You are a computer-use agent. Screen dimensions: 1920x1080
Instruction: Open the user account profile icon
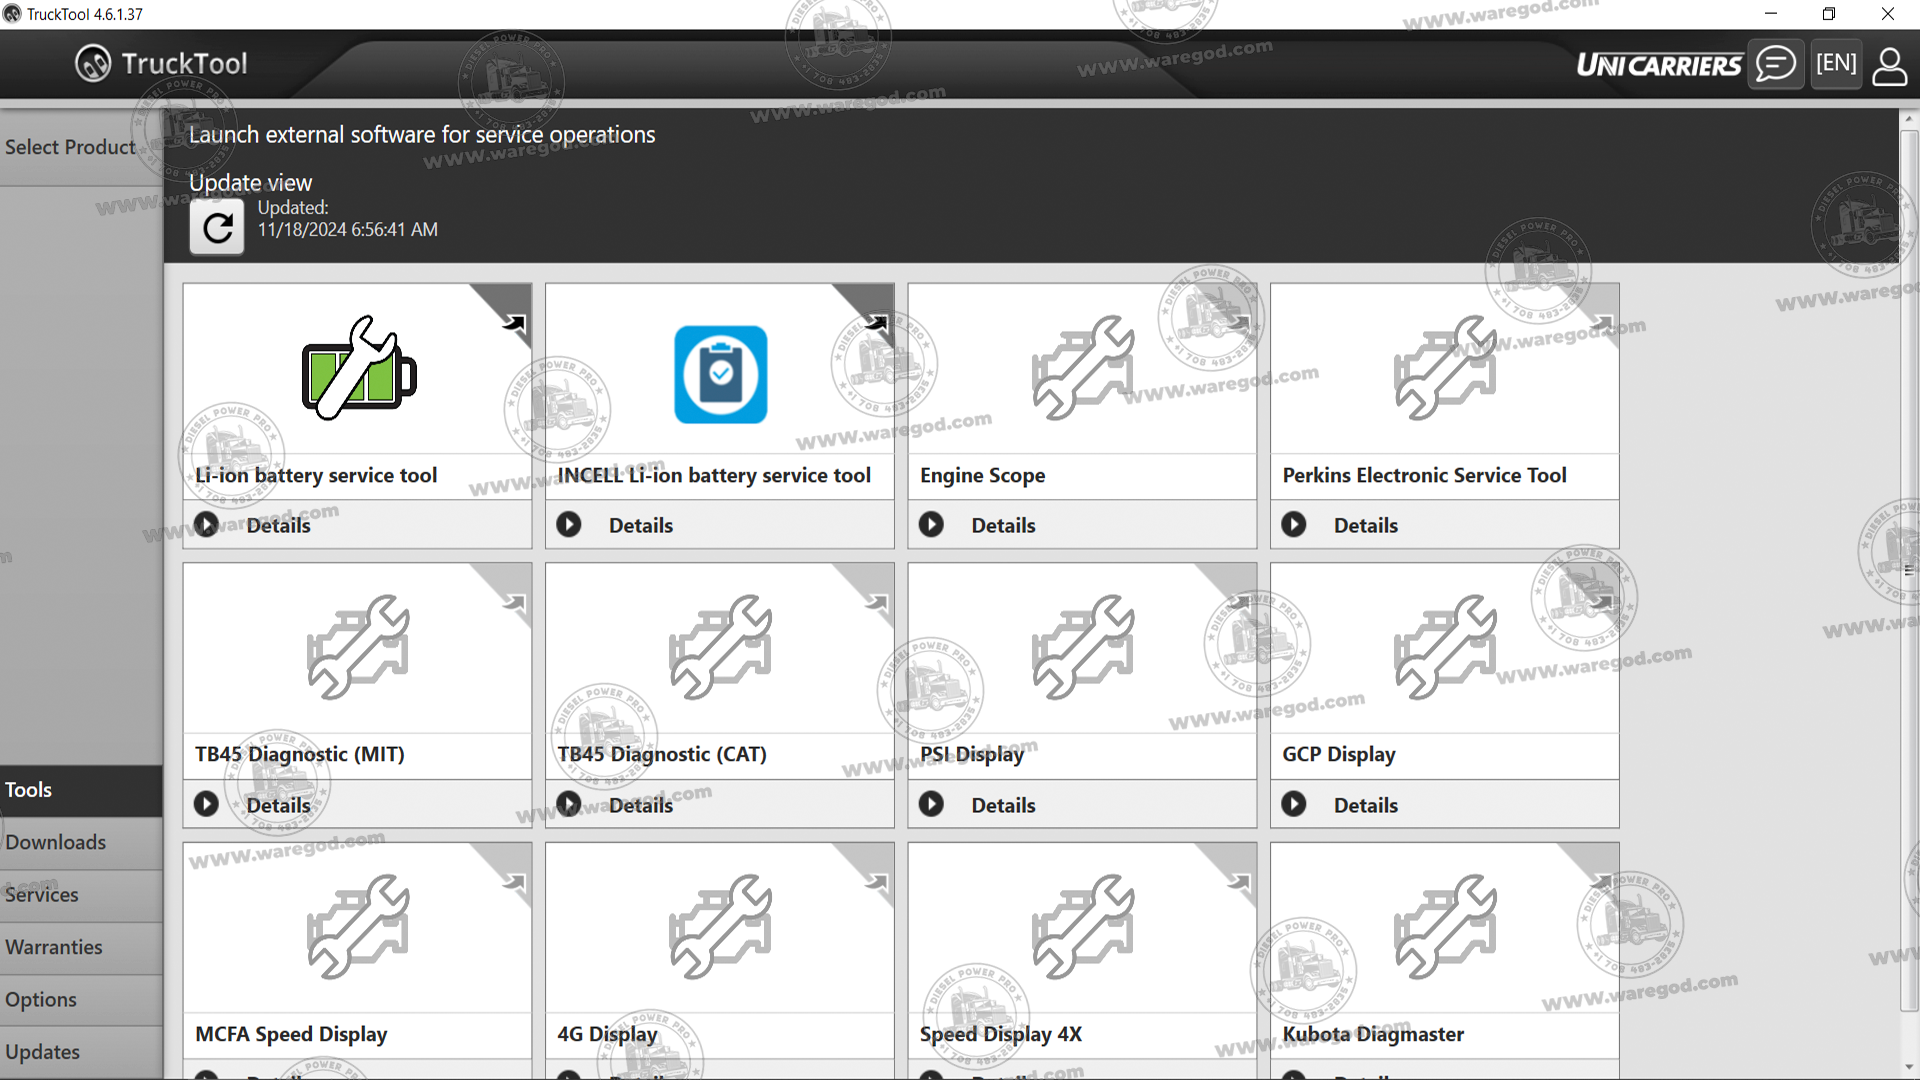tap(1889, 66)
